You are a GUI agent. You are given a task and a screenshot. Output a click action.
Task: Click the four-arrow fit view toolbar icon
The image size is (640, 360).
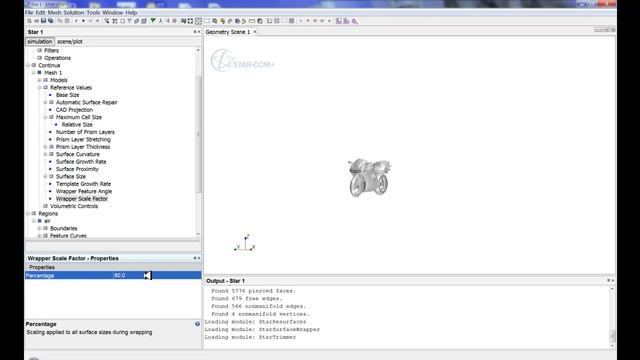tap(191, 21)
